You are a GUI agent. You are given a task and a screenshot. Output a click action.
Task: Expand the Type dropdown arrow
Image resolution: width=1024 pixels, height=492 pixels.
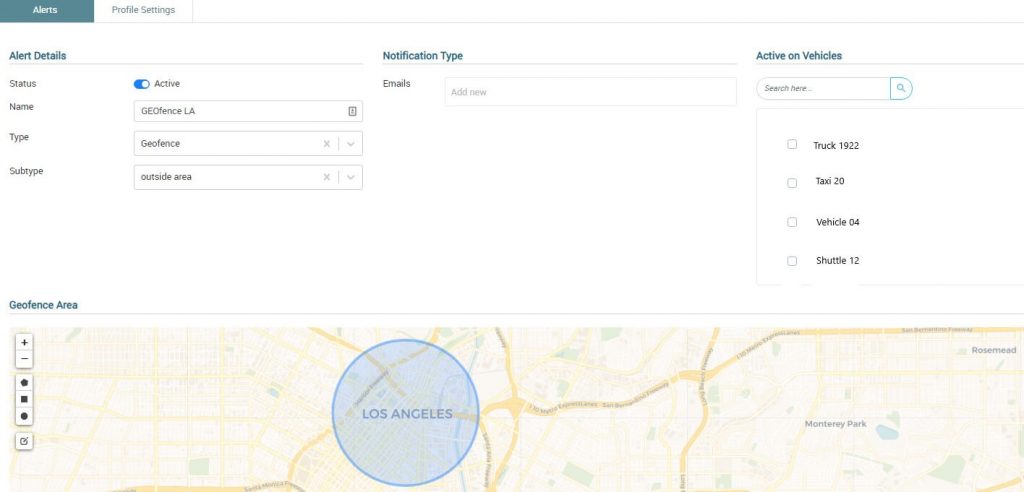pos(351,144)
